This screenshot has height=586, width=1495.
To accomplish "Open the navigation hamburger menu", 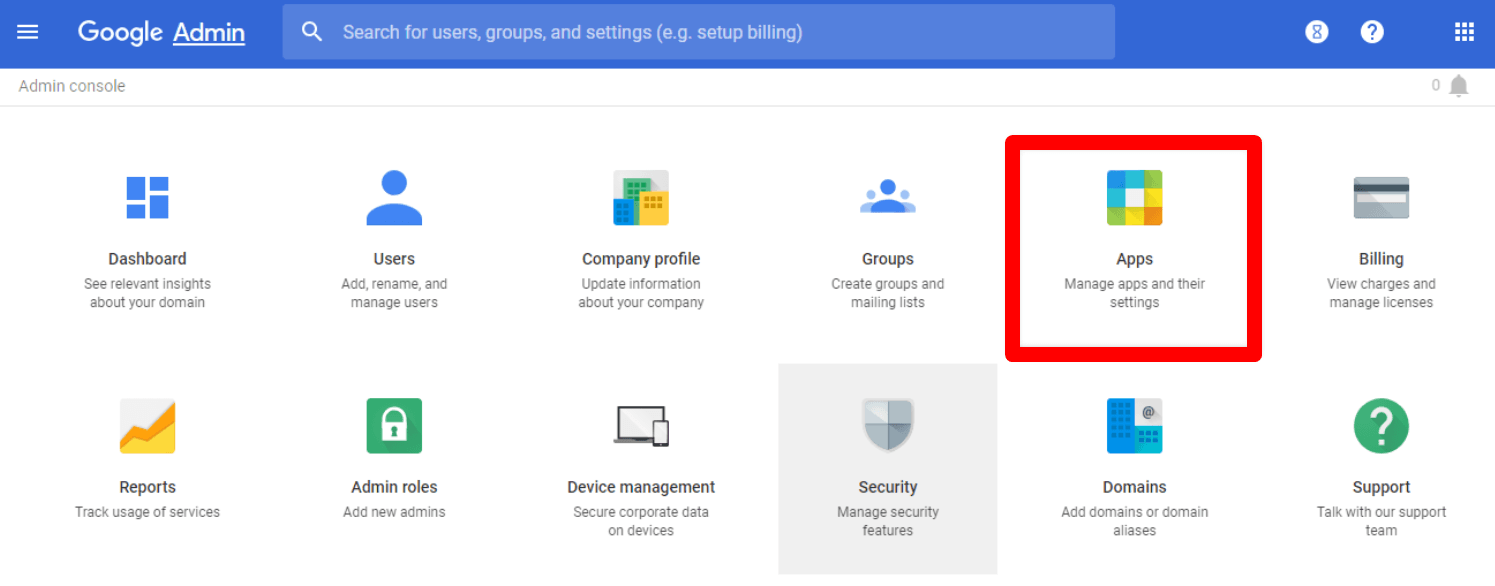I will tap(27, 31).
